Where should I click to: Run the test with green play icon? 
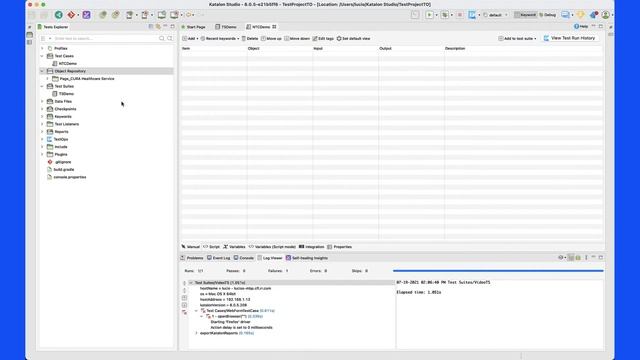point(429,15)
